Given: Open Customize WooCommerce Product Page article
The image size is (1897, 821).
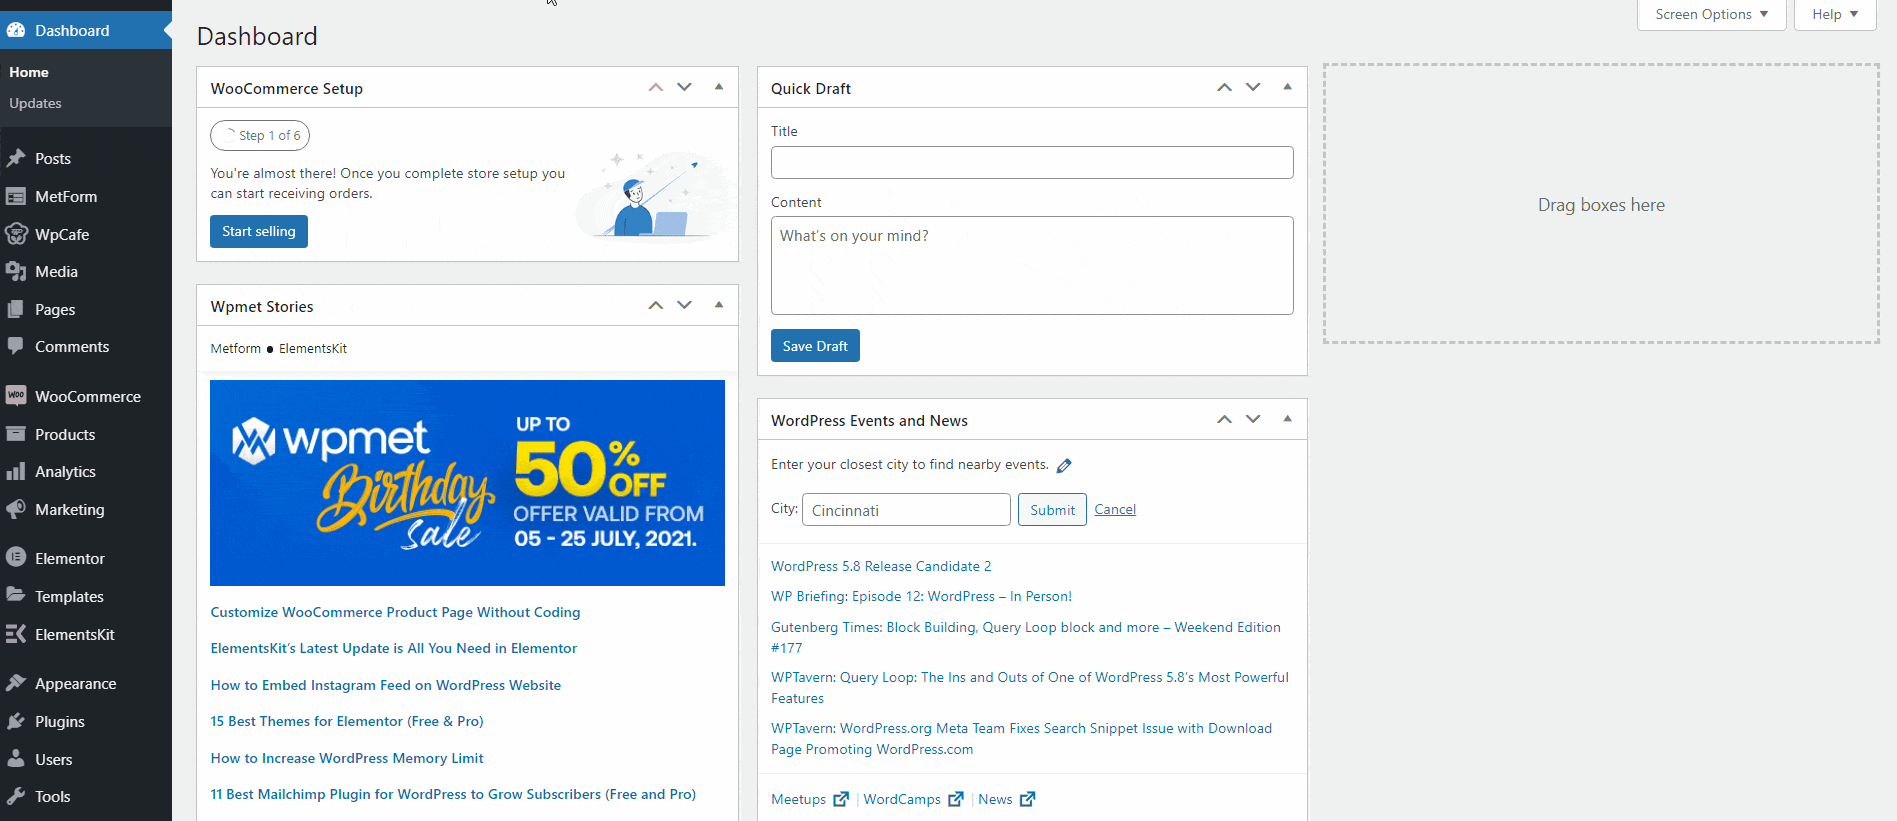Looking at the screenshot, I should pos(395,612).
